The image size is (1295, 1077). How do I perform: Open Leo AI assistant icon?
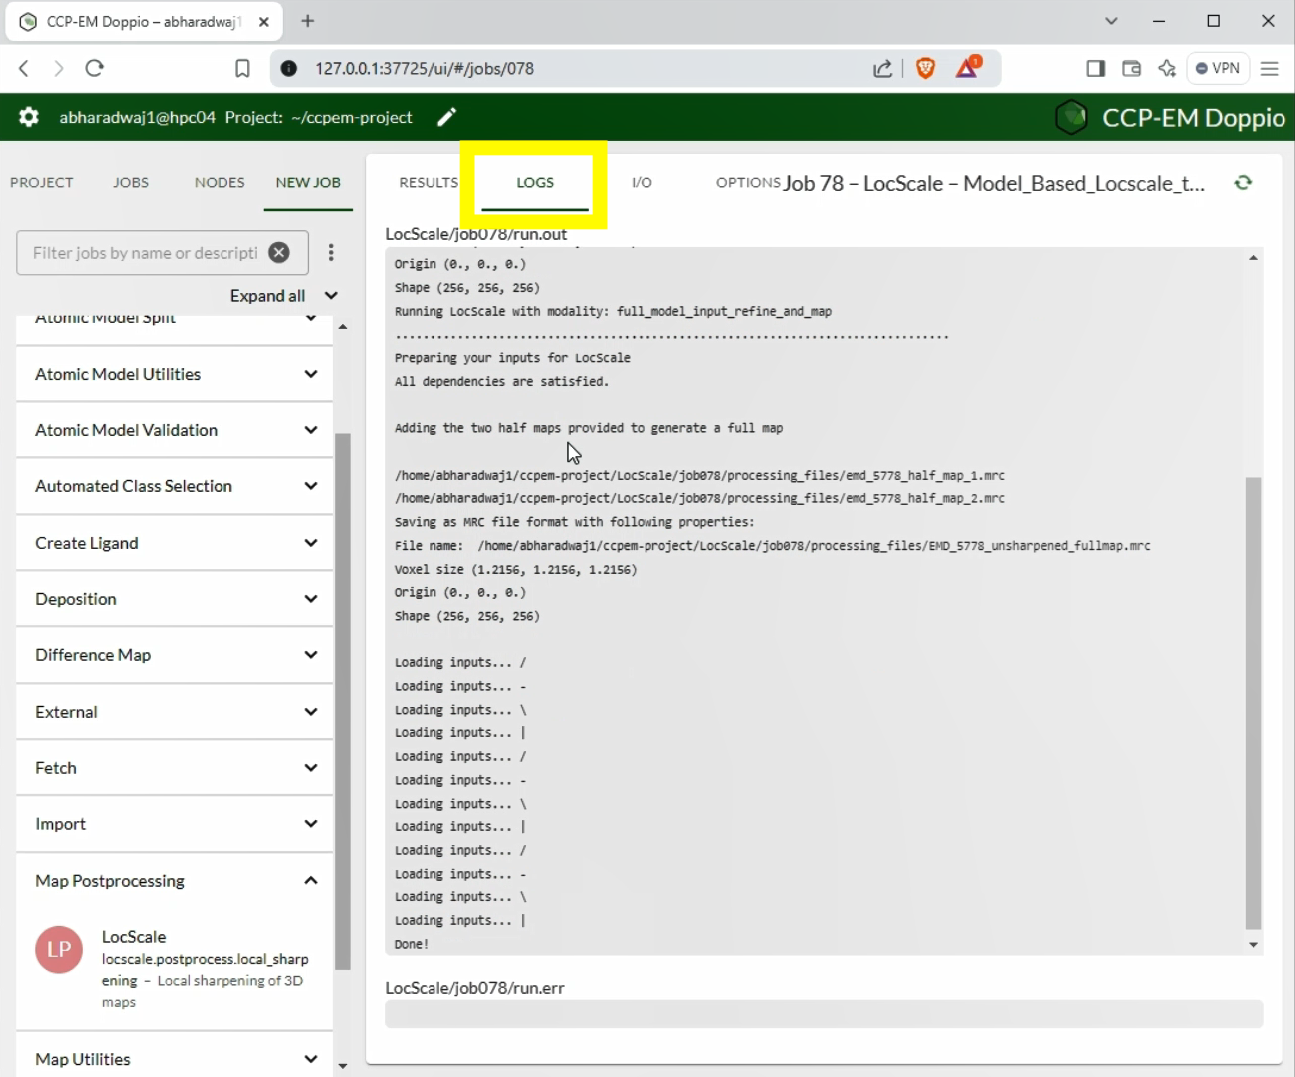(1167, 68)
